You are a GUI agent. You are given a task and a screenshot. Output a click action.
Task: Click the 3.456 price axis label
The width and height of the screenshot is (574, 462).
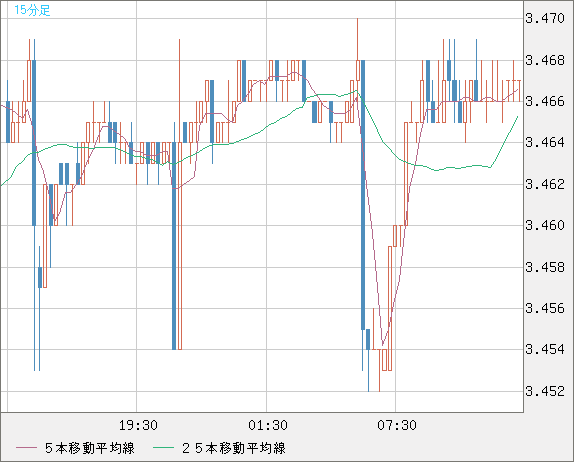coord(545,308)
